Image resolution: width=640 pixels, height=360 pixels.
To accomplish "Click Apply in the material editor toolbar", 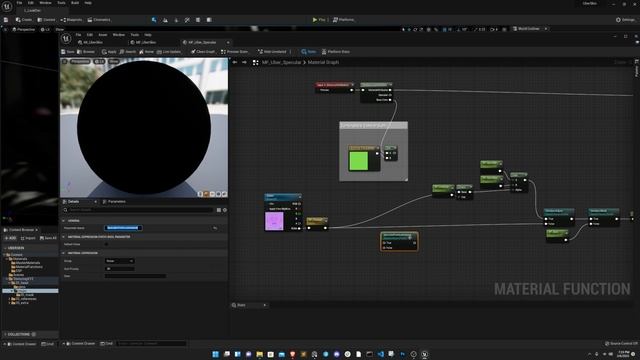I will pos(109,52).
